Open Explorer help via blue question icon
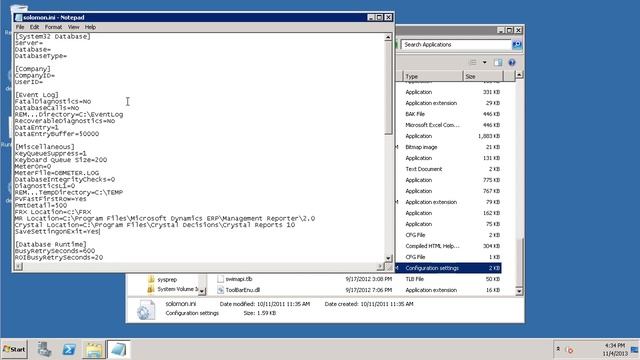Image resolution: width=640 pixels, height=360 pixels. 512,62
